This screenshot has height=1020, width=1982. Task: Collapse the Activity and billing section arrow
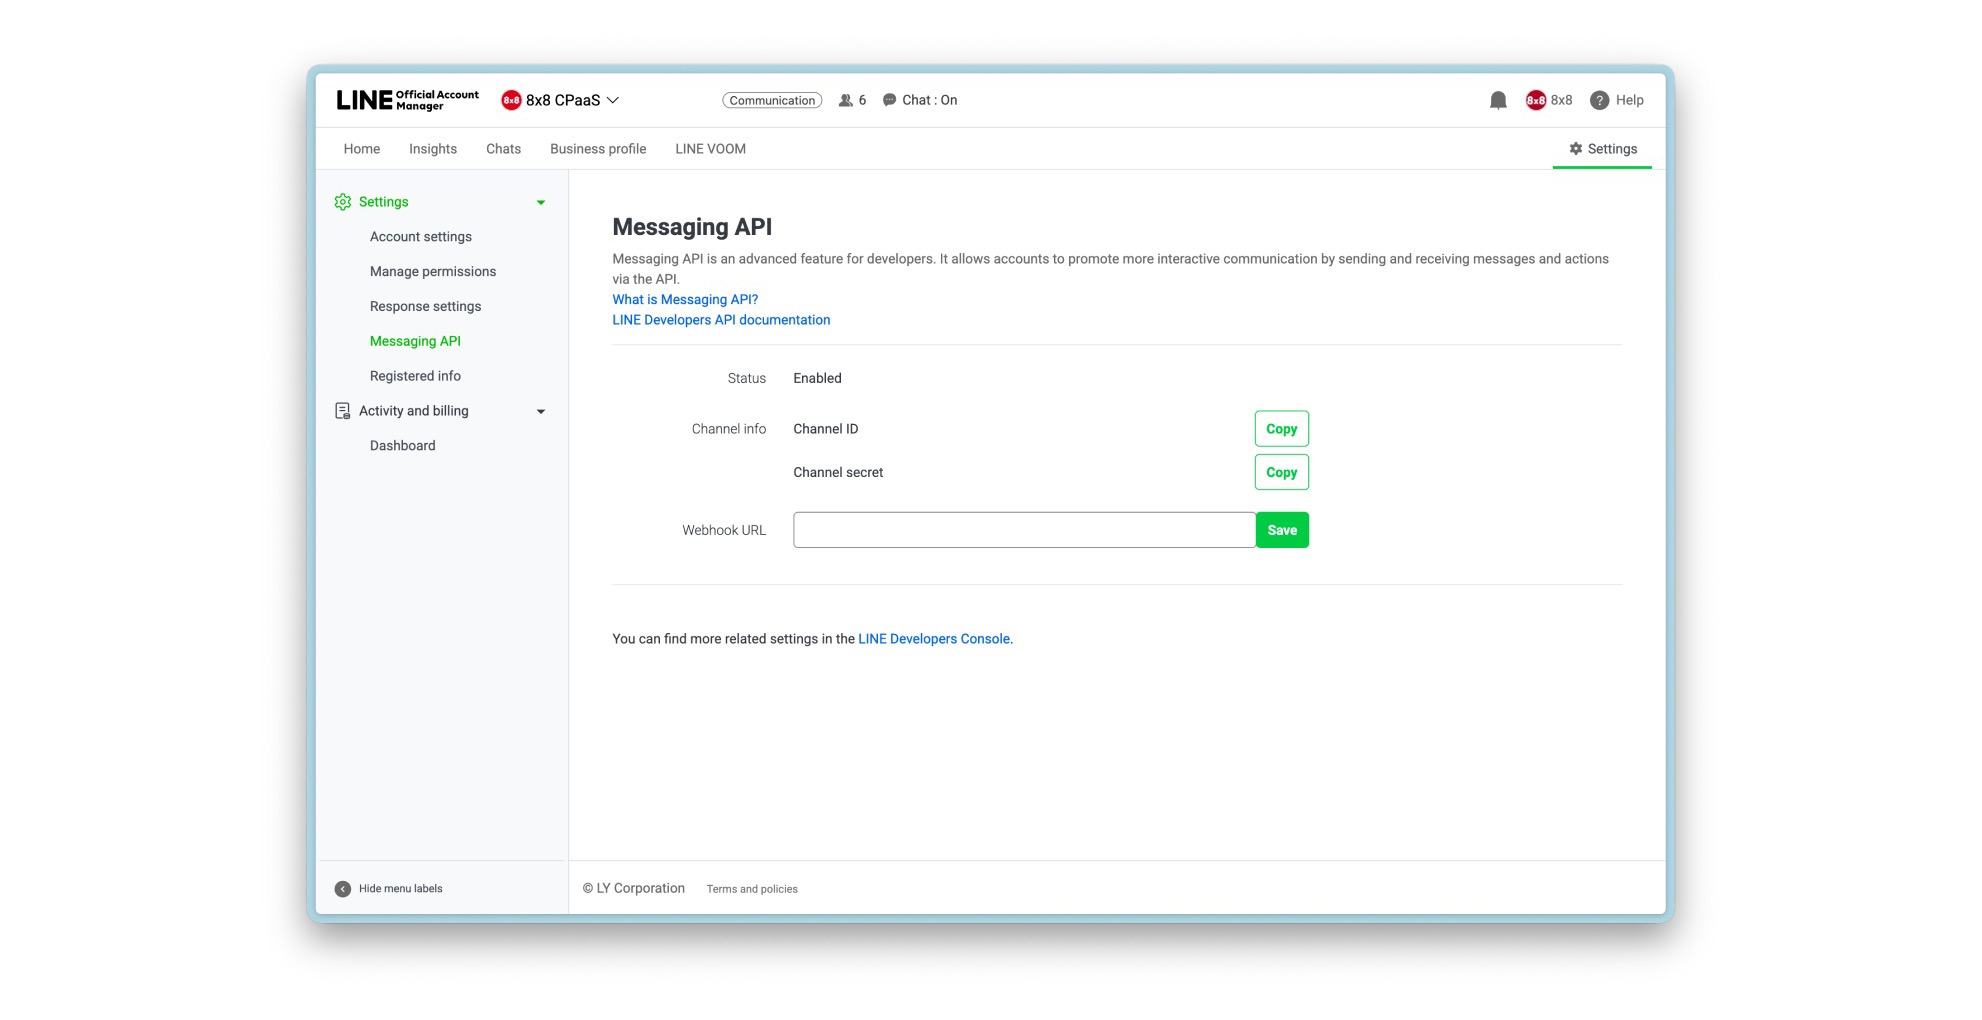541,411
